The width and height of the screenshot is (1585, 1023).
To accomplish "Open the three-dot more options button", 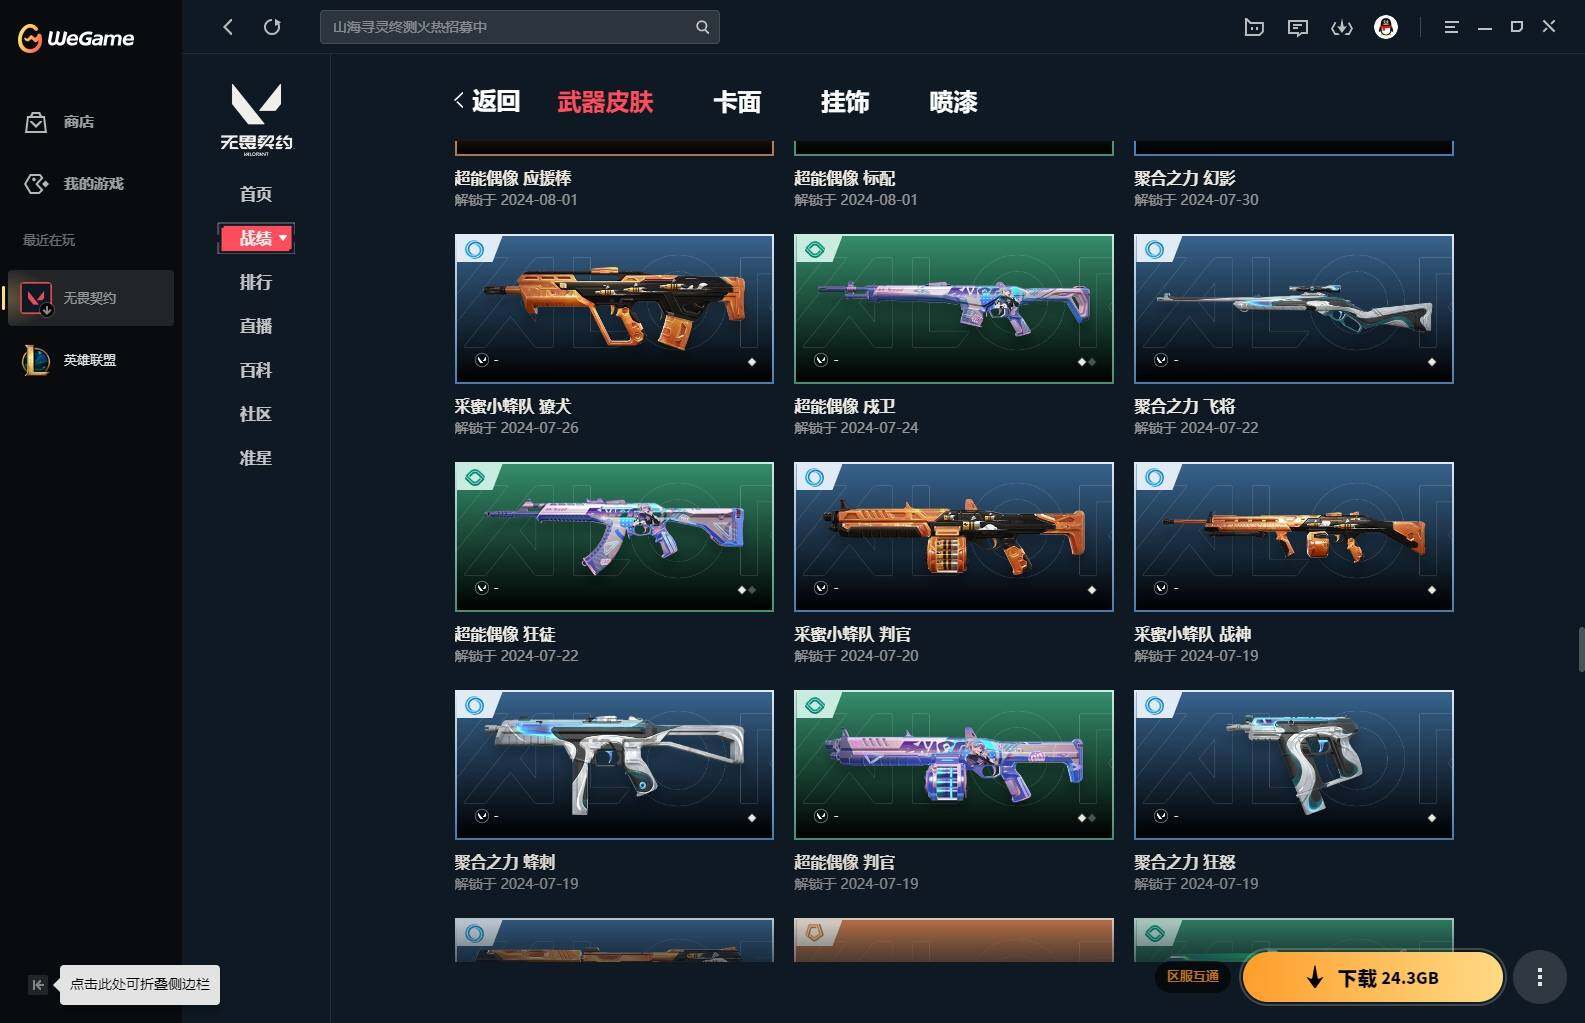I will pos(1540,977).
